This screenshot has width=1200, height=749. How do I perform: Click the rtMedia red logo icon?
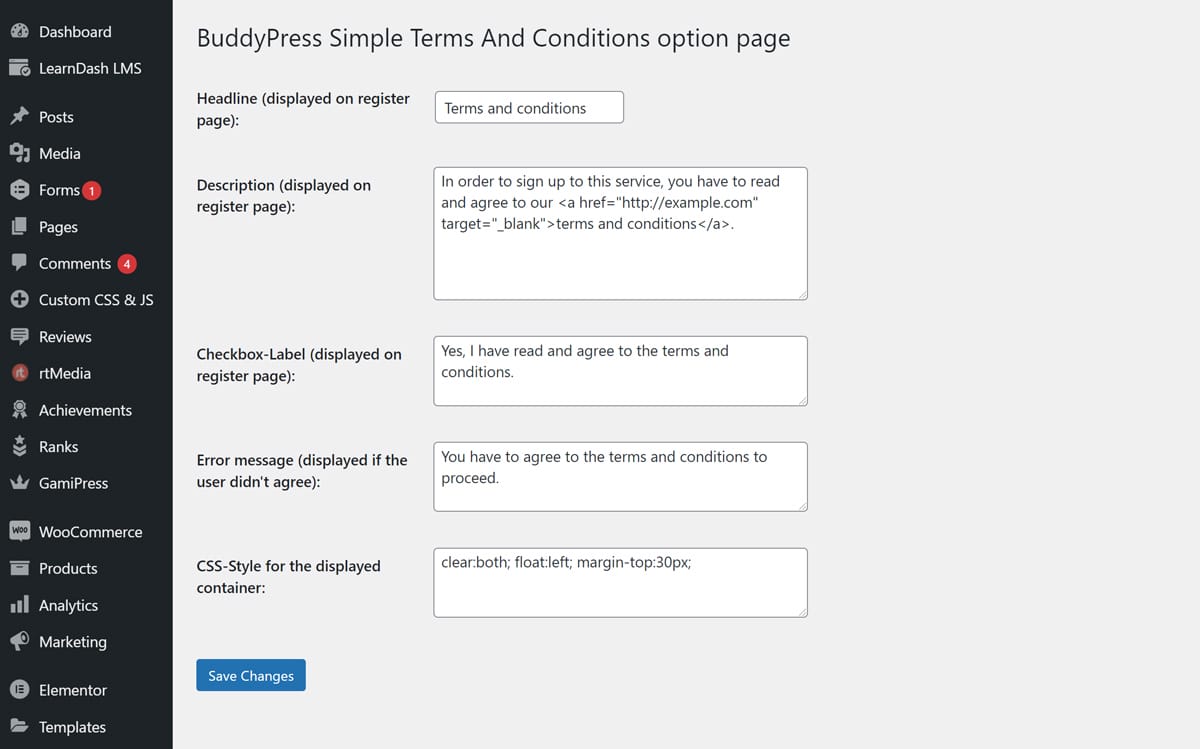click(x=19, y=373)
